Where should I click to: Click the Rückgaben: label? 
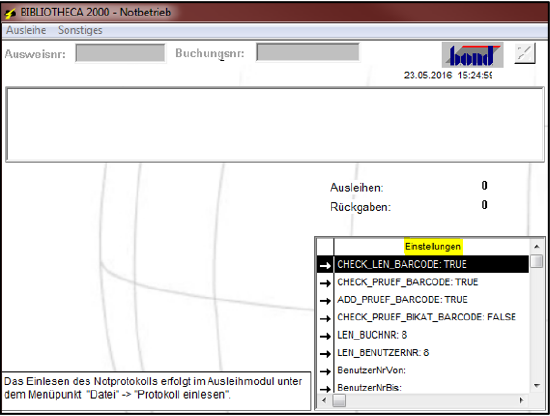coord(360,207)
